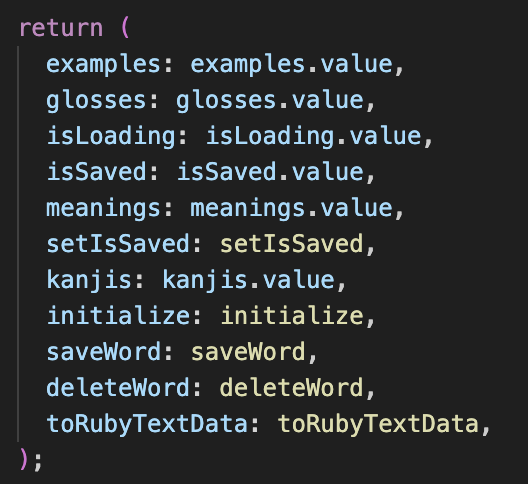
Task: Click the yellow initialize function reference
Action: point(292,316)
